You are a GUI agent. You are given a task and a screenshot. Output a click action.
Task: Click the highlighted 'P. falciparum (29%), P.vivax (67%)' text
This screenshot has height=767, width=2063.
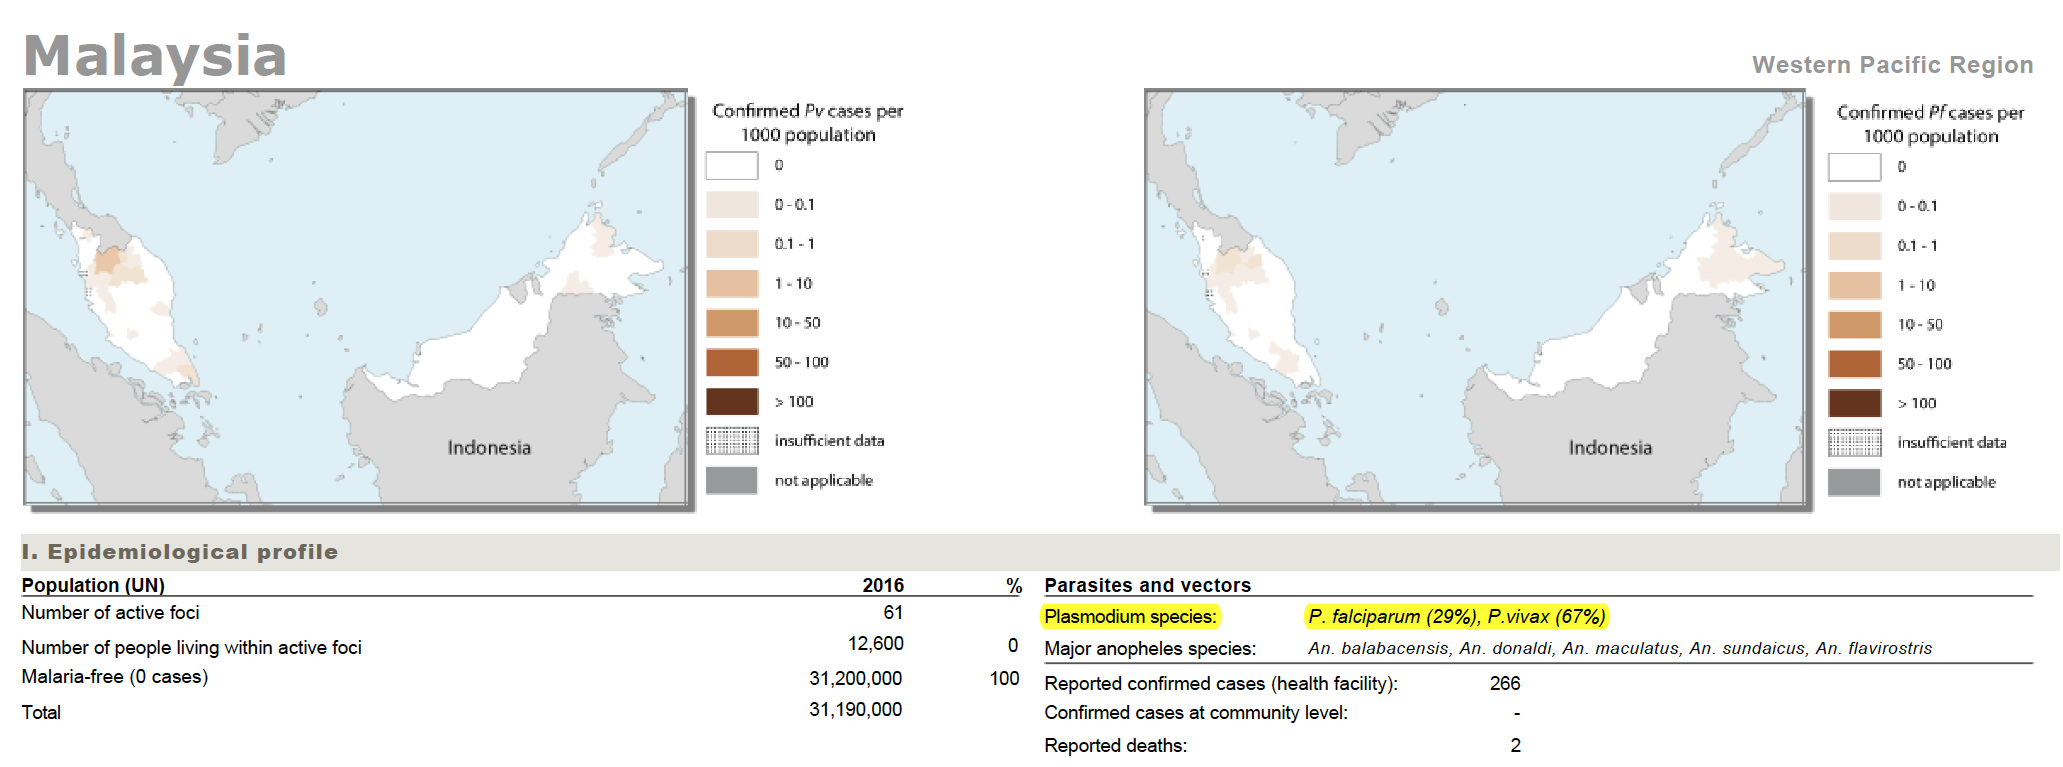click(x=1456, y=617)
